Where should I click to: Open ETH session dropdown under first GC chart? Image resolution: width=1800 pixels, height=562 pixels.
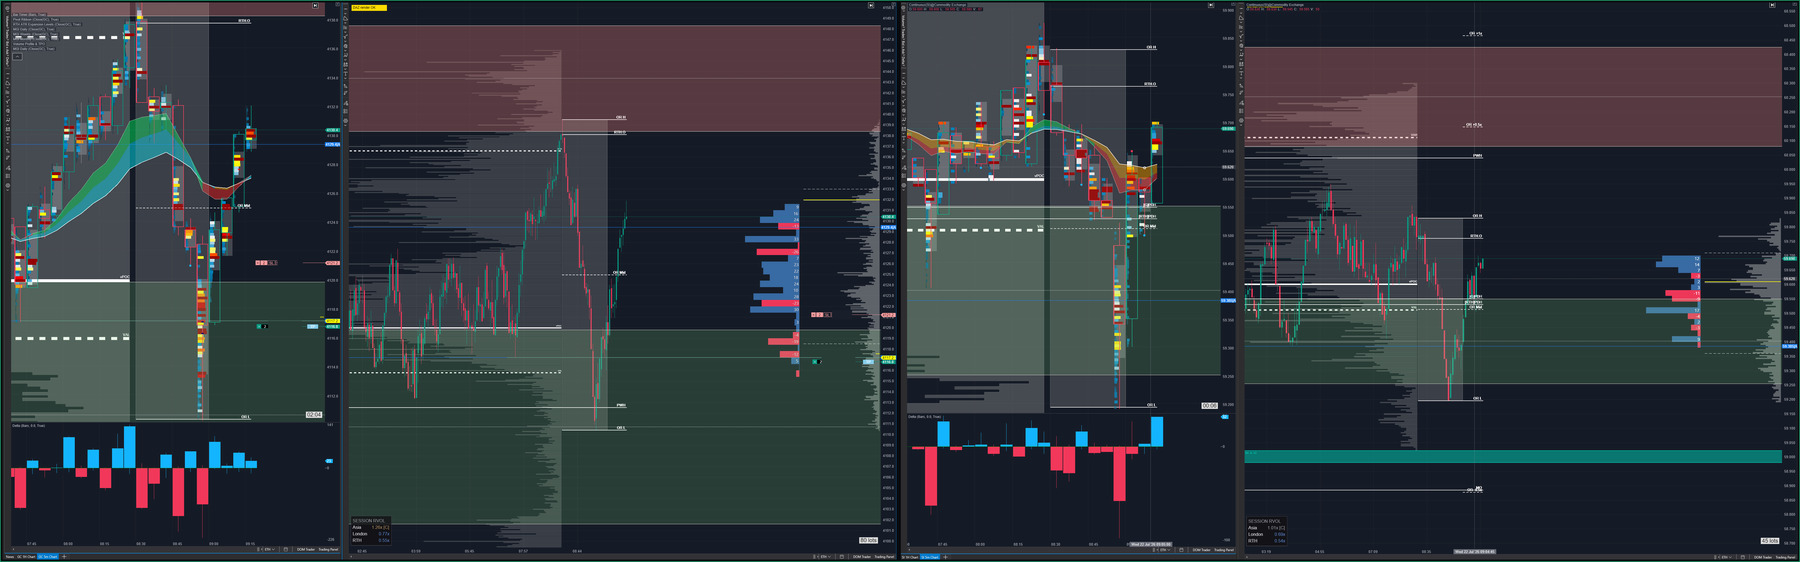pos(269,549)
